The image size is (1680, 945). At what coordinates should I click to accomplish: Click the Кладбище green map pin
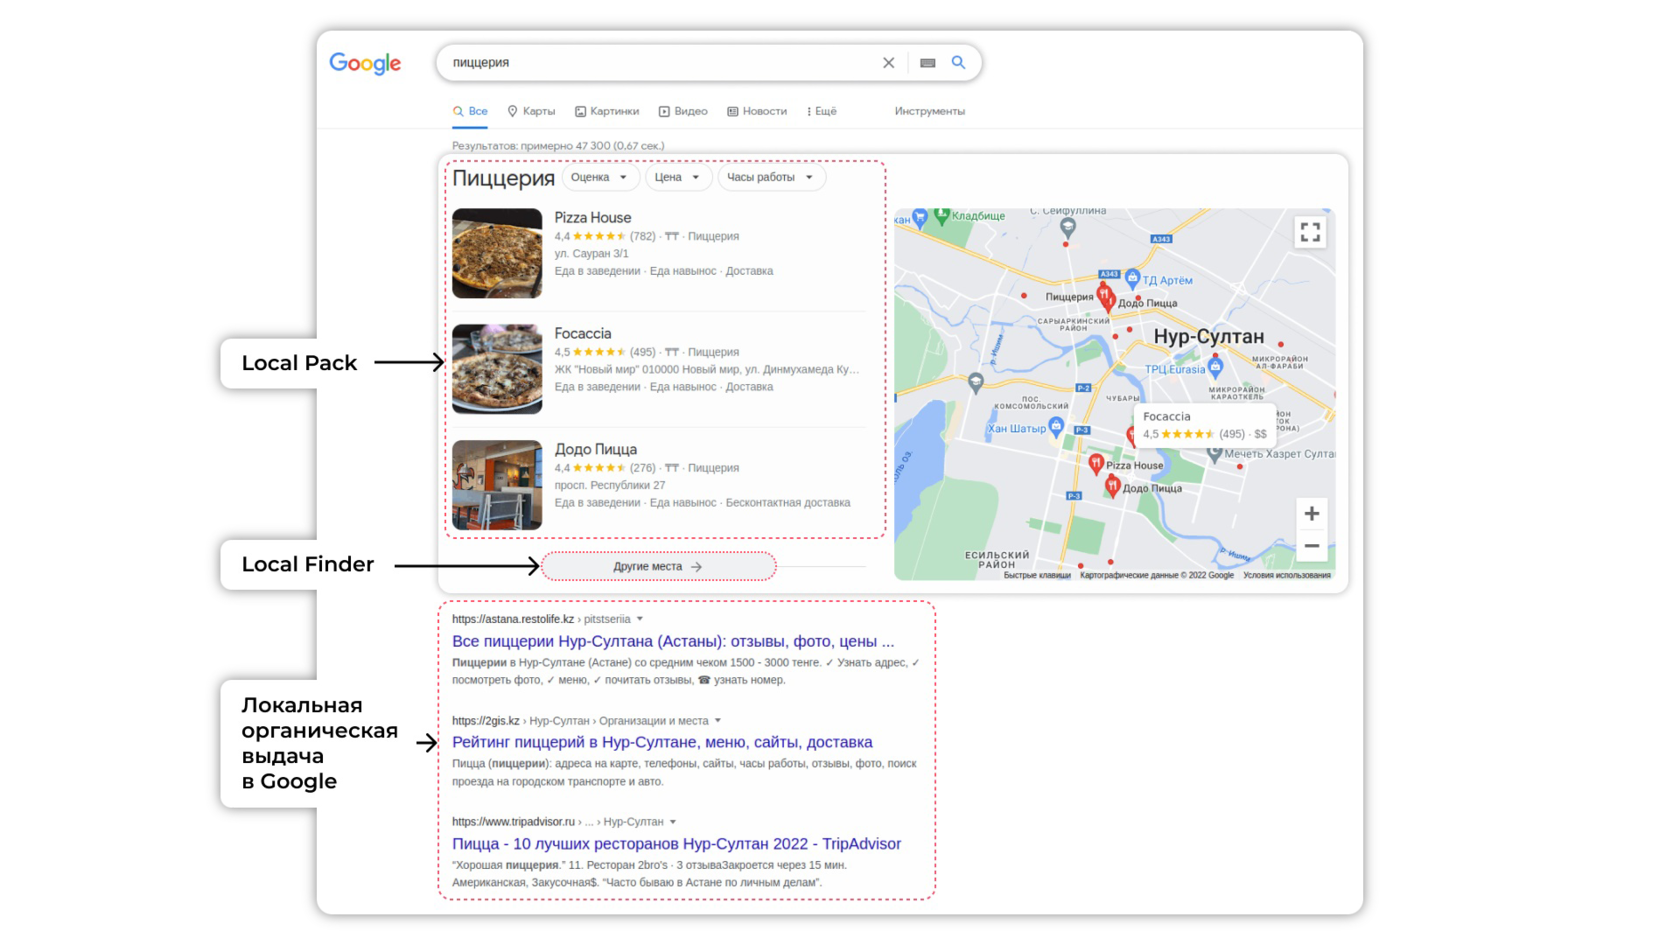pyautogui.click(x=941, y=215)
